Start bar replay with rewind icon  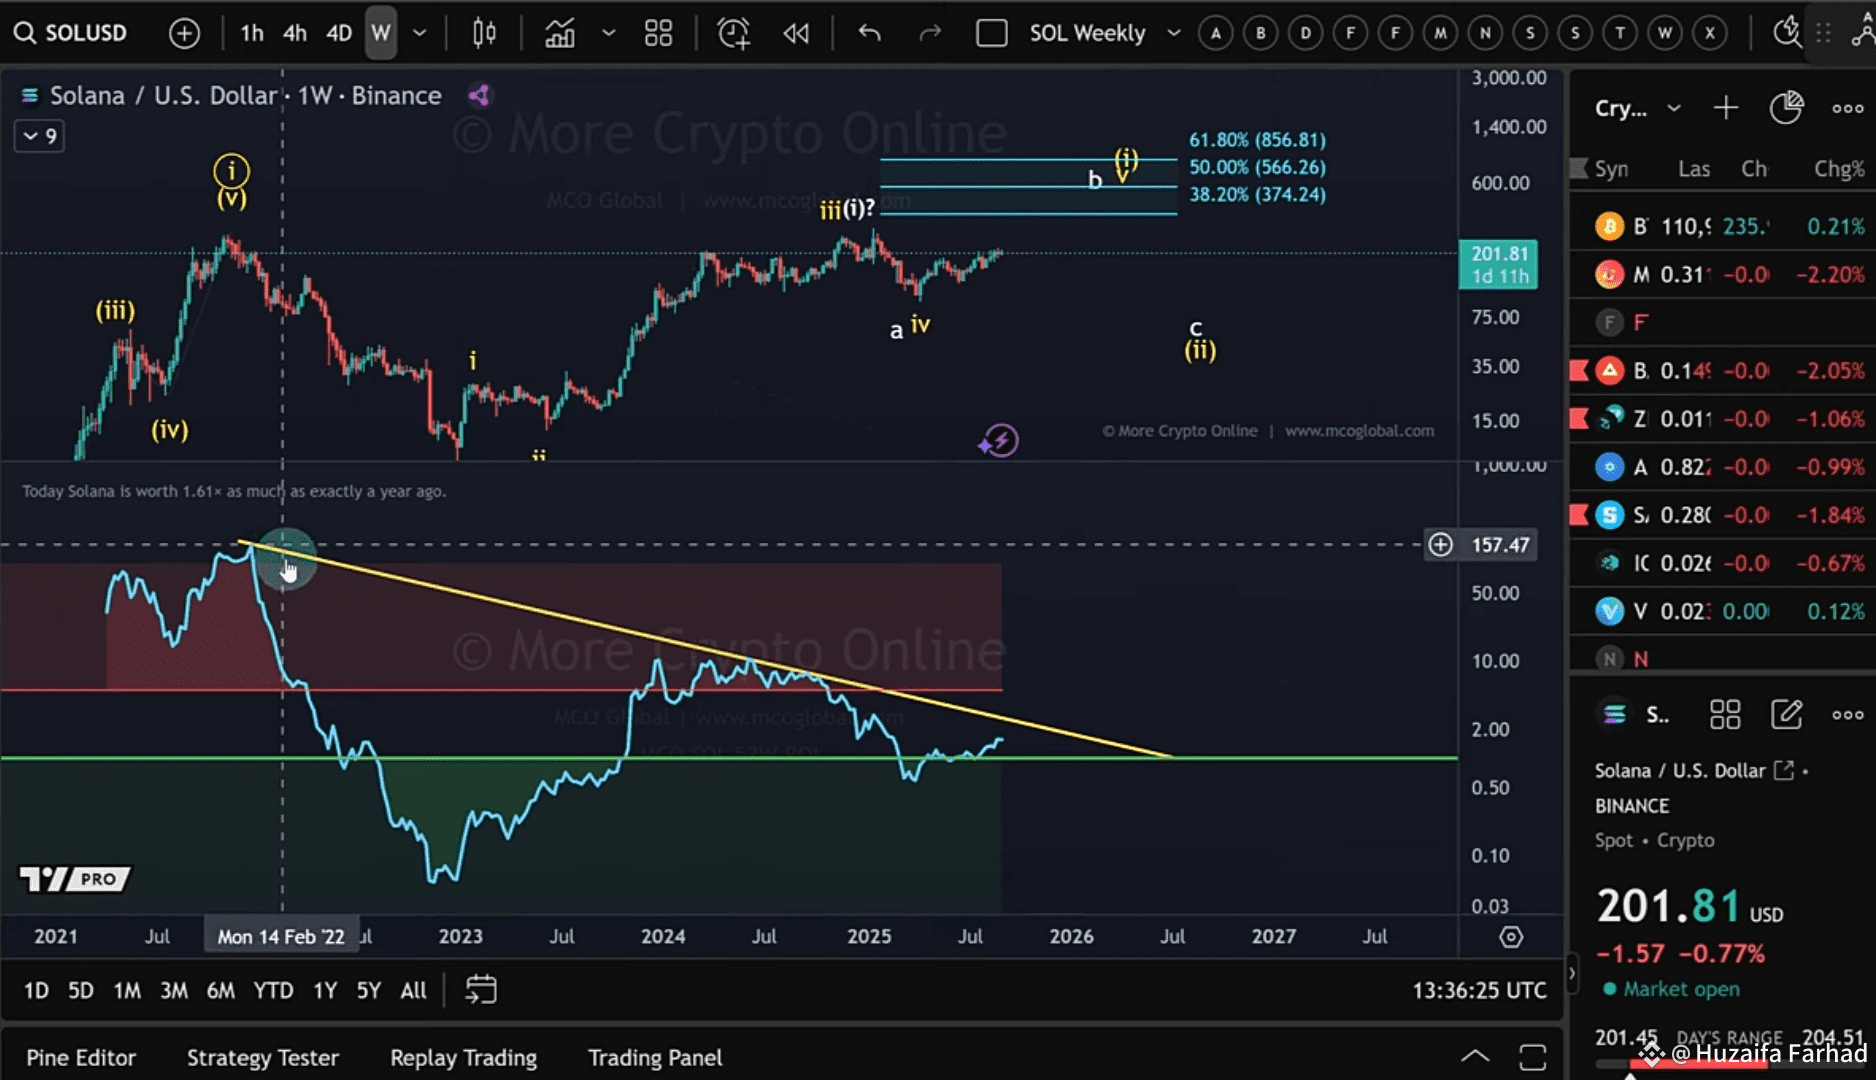[x=796, y=33]
